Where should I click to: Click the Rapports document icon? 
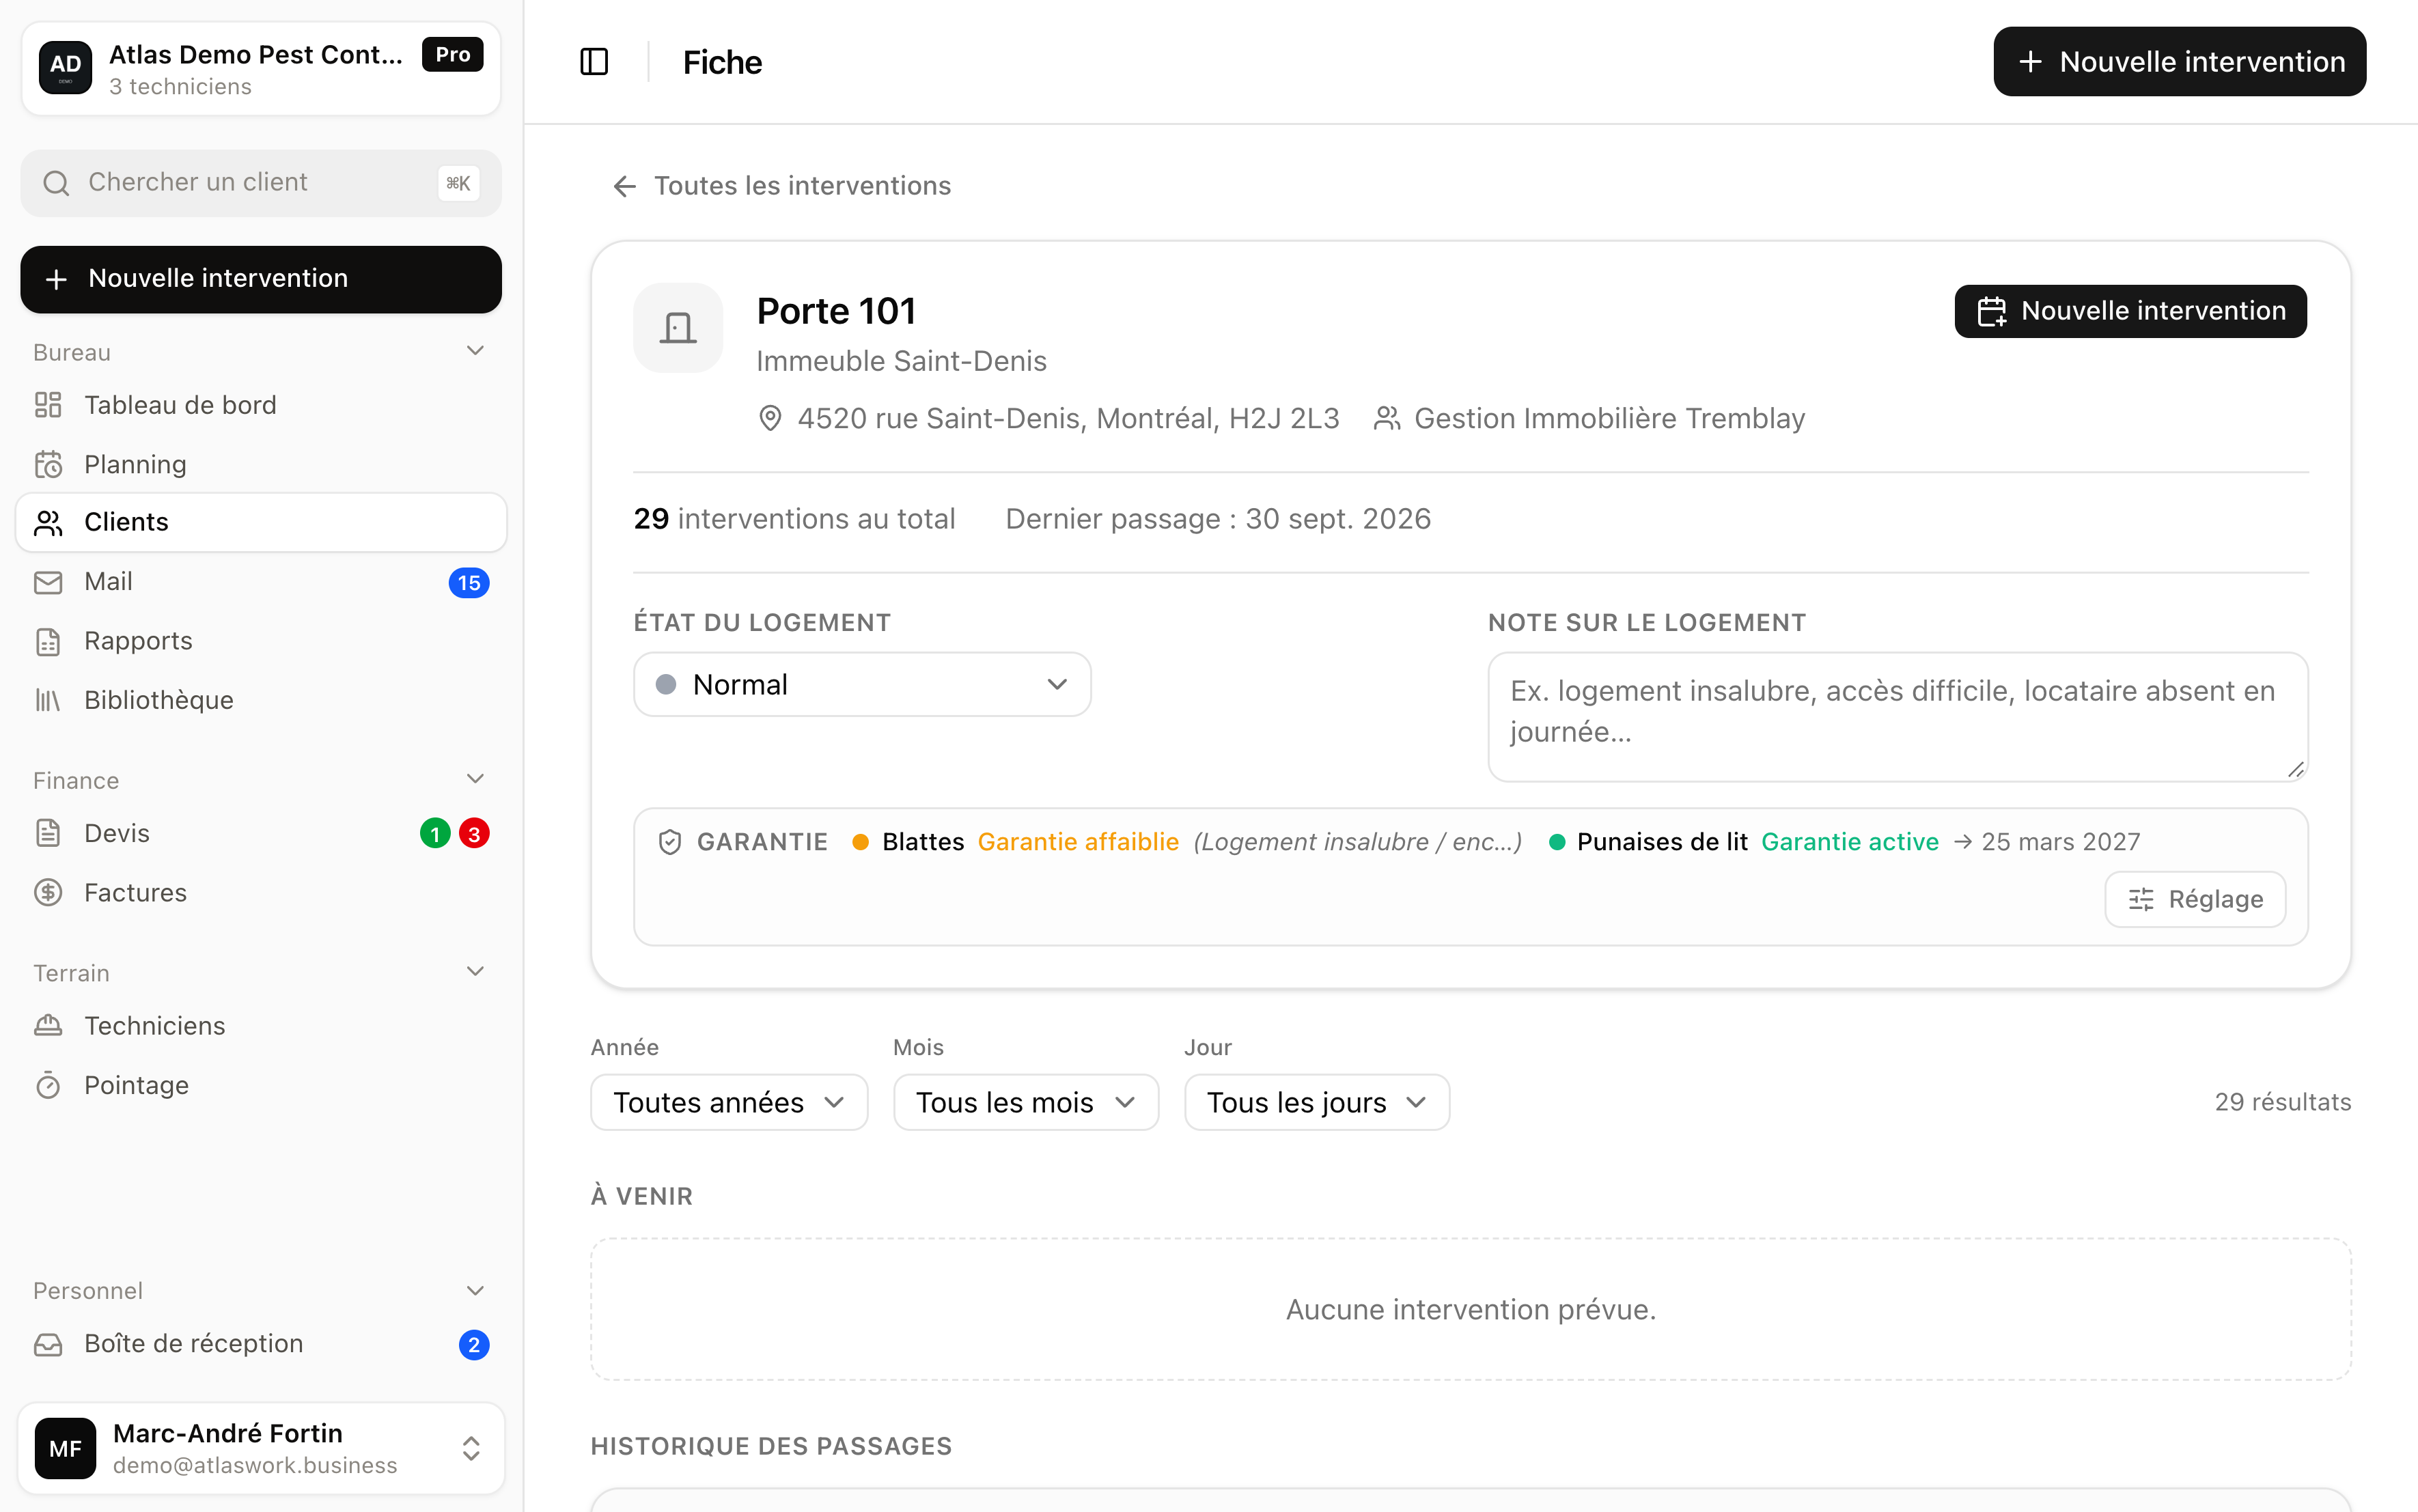[48, 641]
